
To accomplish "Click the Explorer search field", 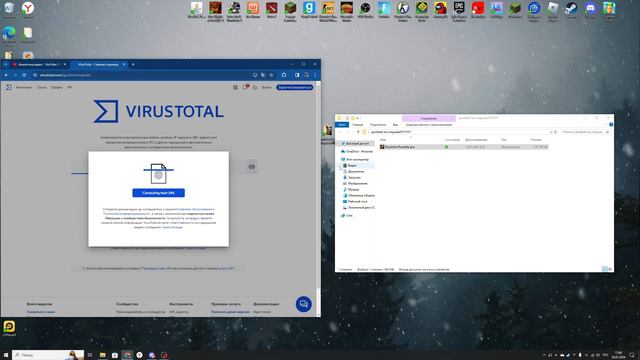I will tap(585, 132).
